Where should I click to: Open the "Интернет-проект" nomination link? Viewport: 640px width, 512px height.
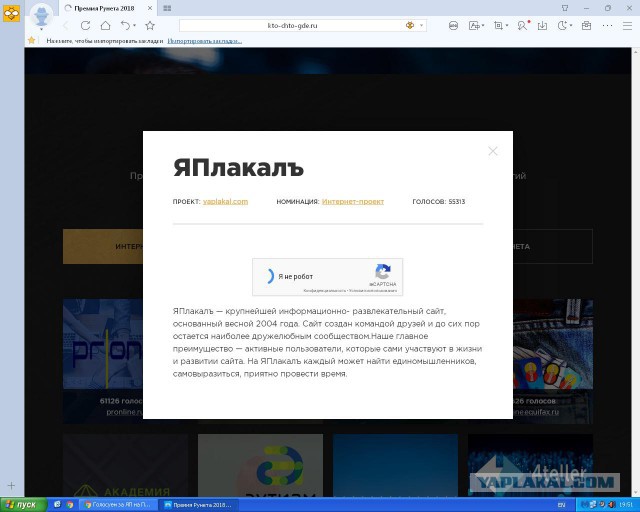tap(353, 201)
